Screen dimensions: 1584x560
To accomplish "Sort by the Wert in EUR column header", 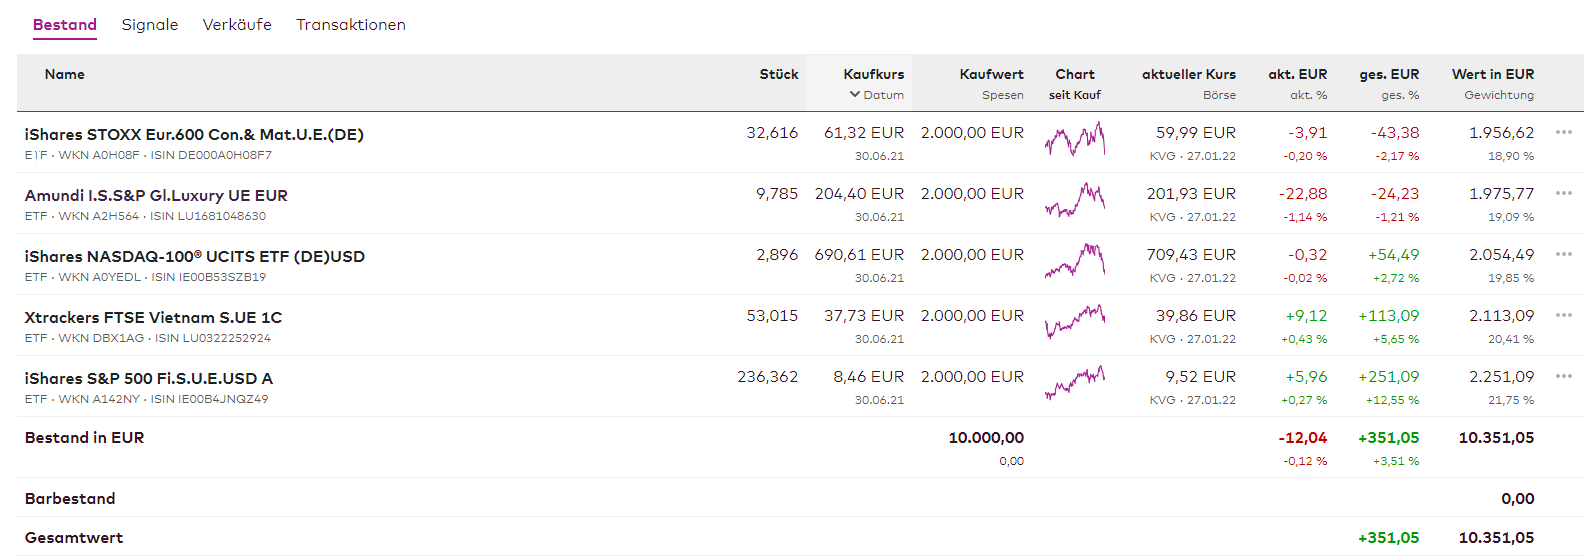I will point(1492,74).
